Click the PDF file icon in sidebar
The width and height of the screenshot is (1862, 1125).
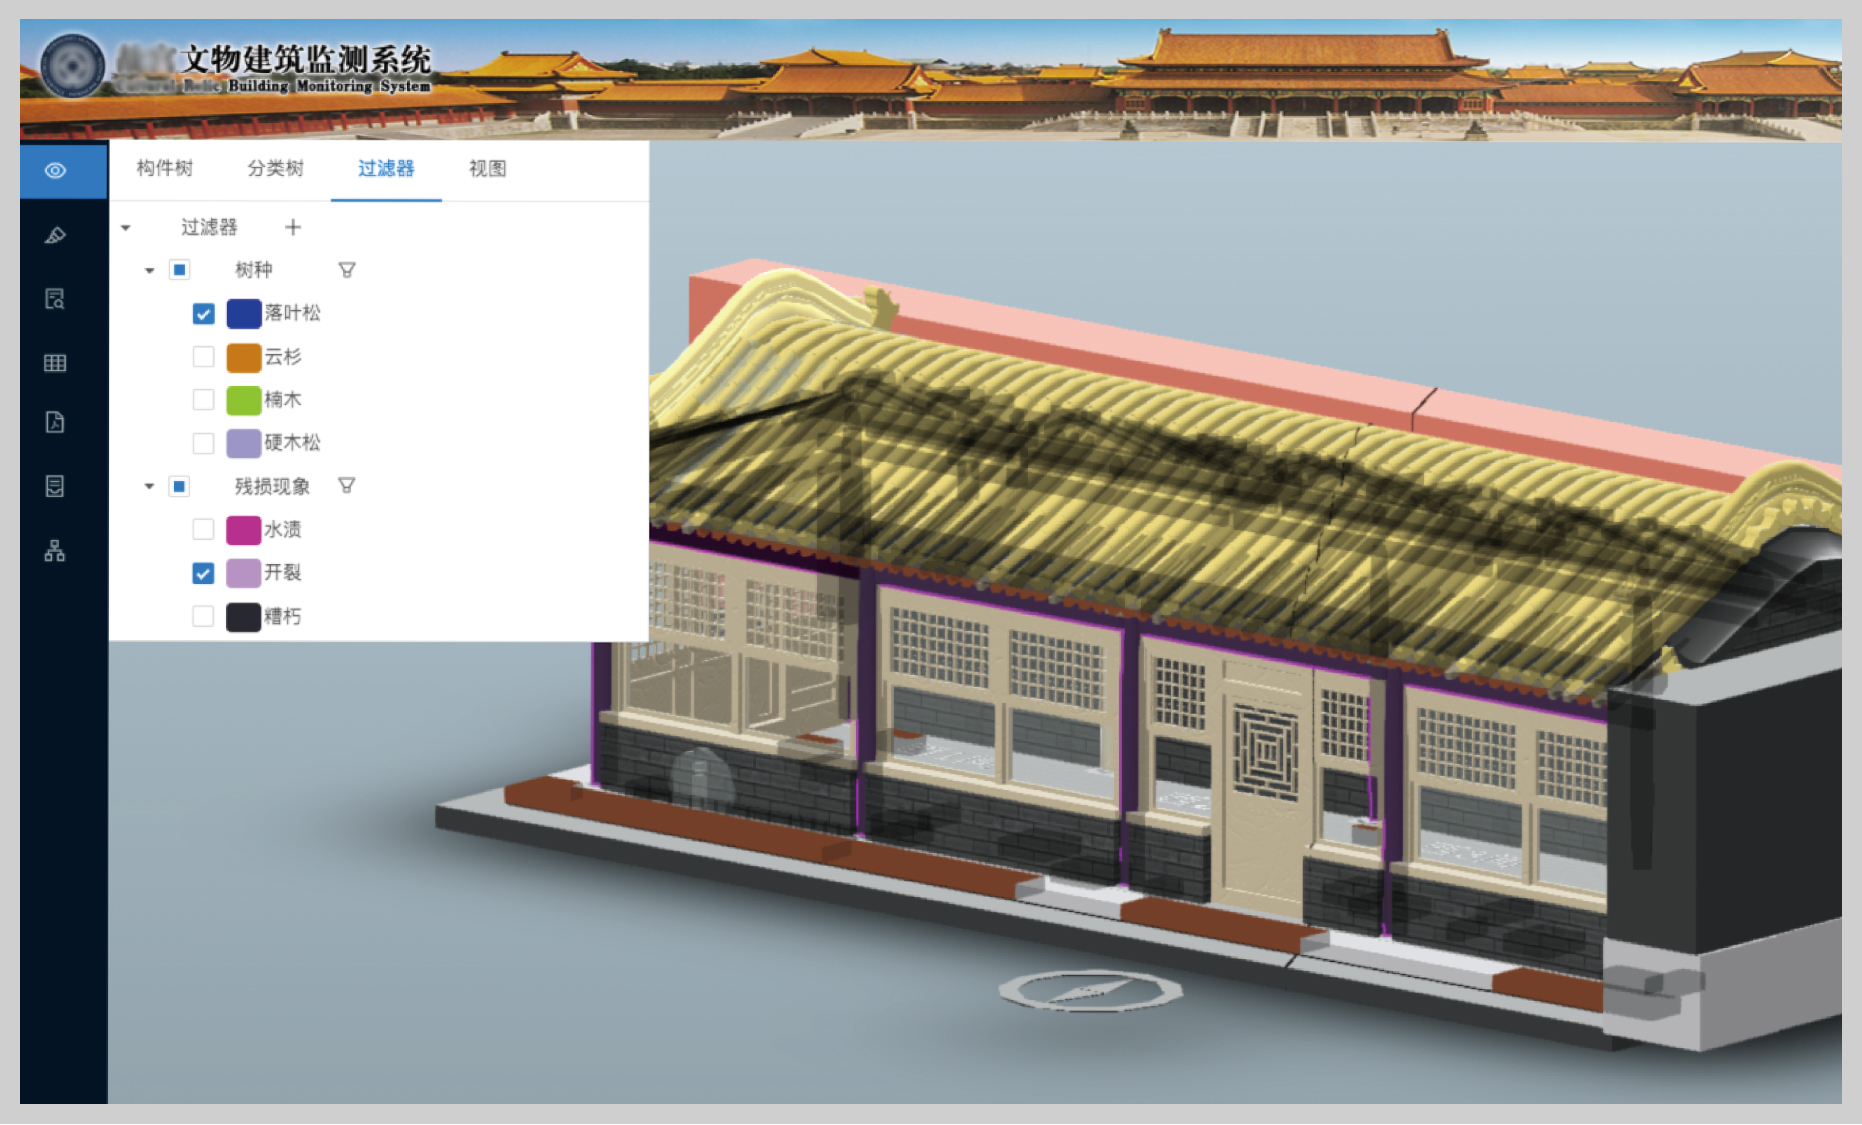[x=56, y=422]
